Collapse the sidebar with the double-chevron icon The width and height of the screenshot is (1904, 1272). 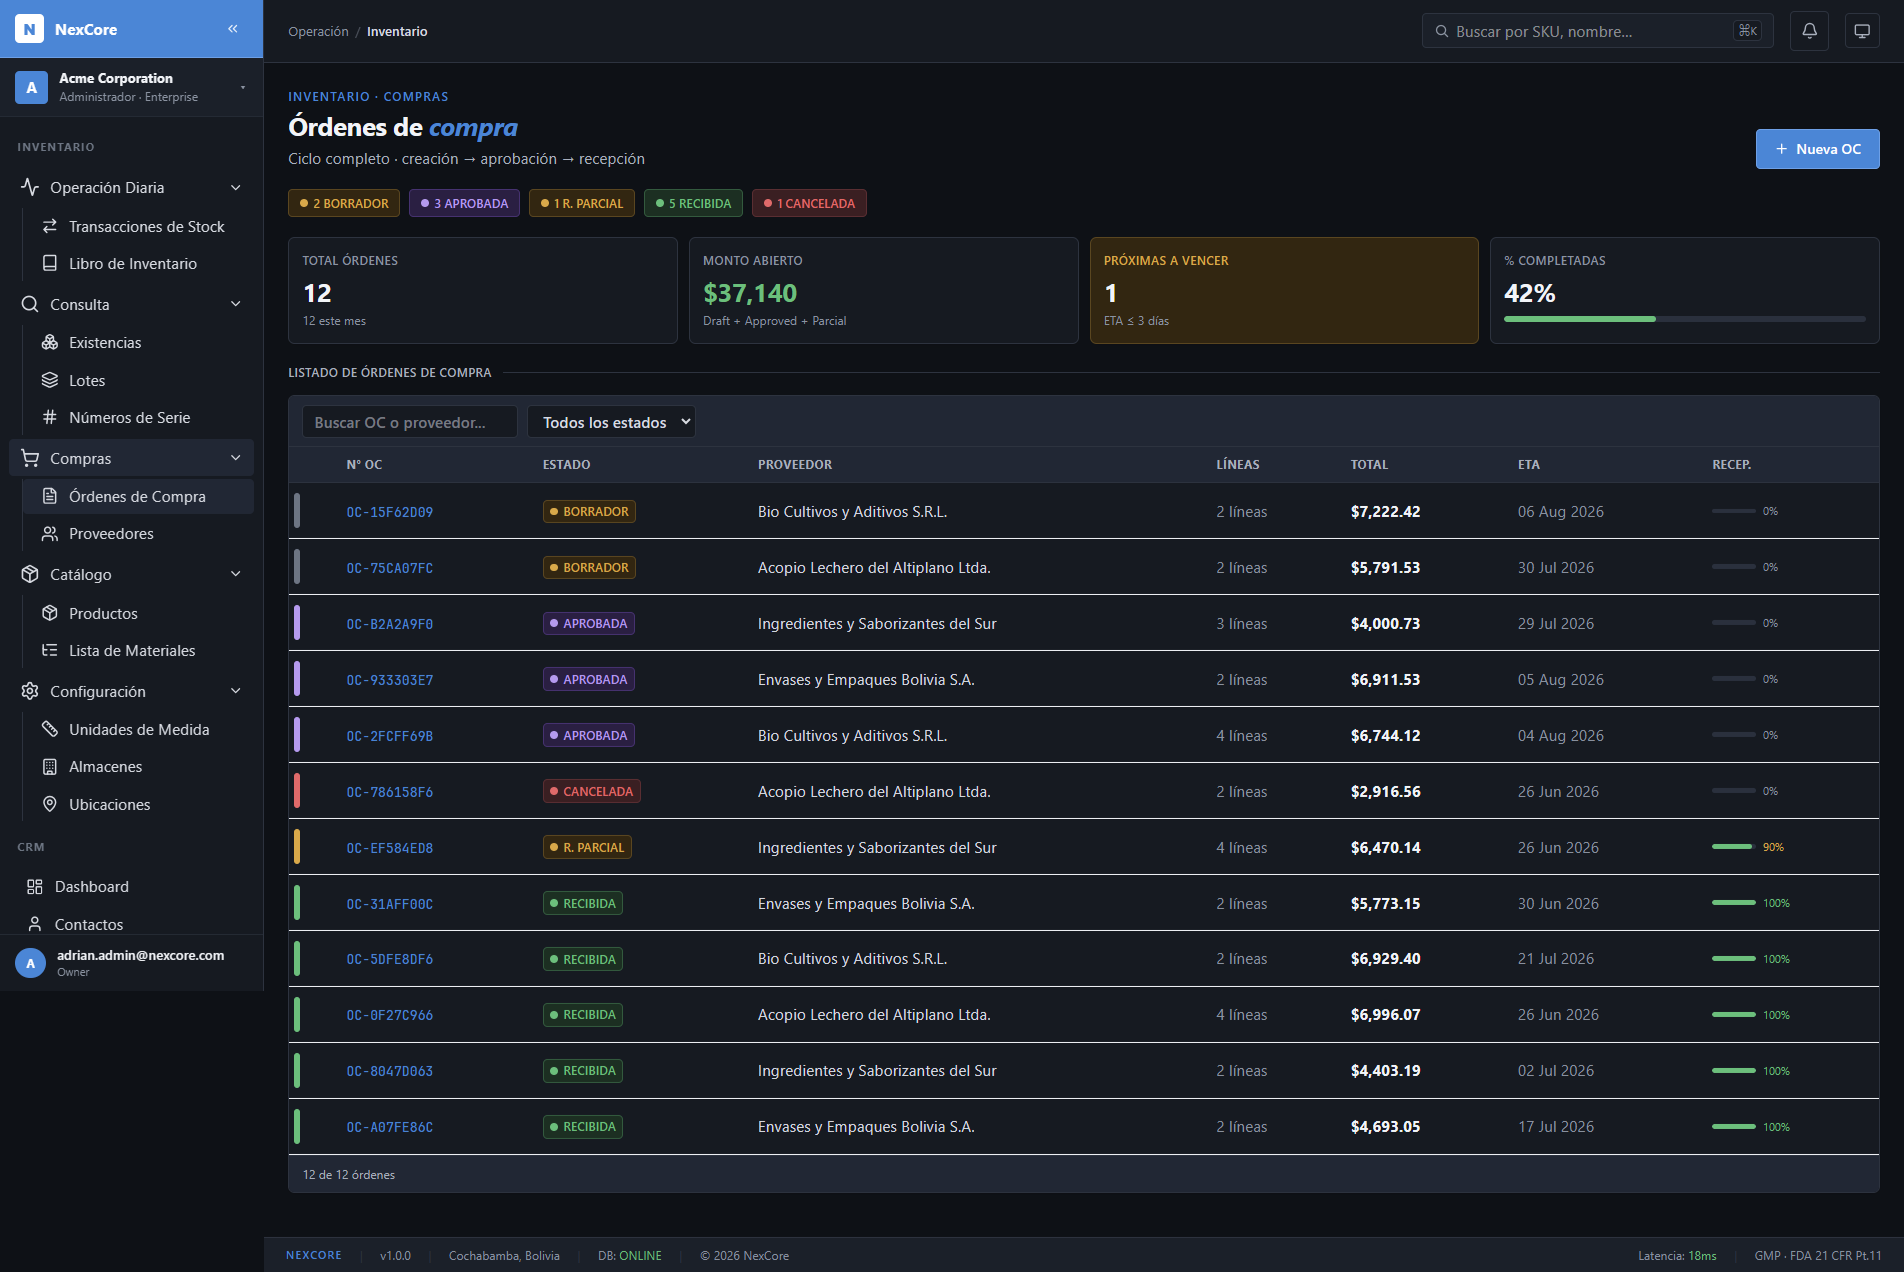(232, 29)
